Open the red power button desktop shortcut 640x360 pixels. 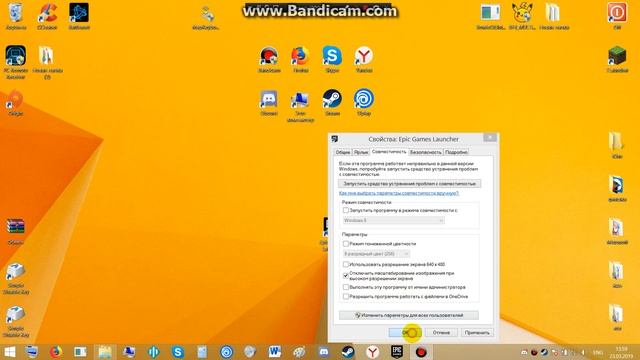(x=617, y=16)
